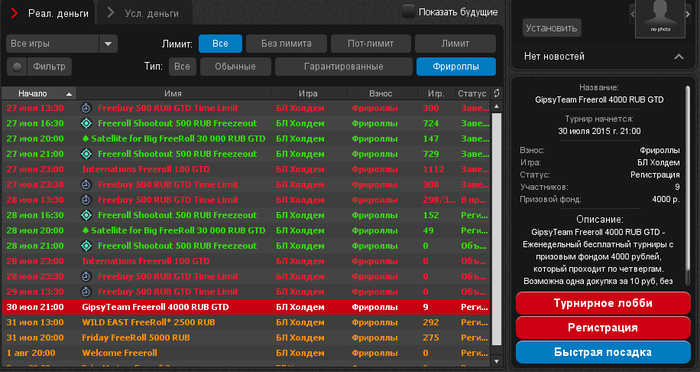
Task: Click spade icon in 28 июл 20:00 Satellite row
Action: (x=86, y=230)
